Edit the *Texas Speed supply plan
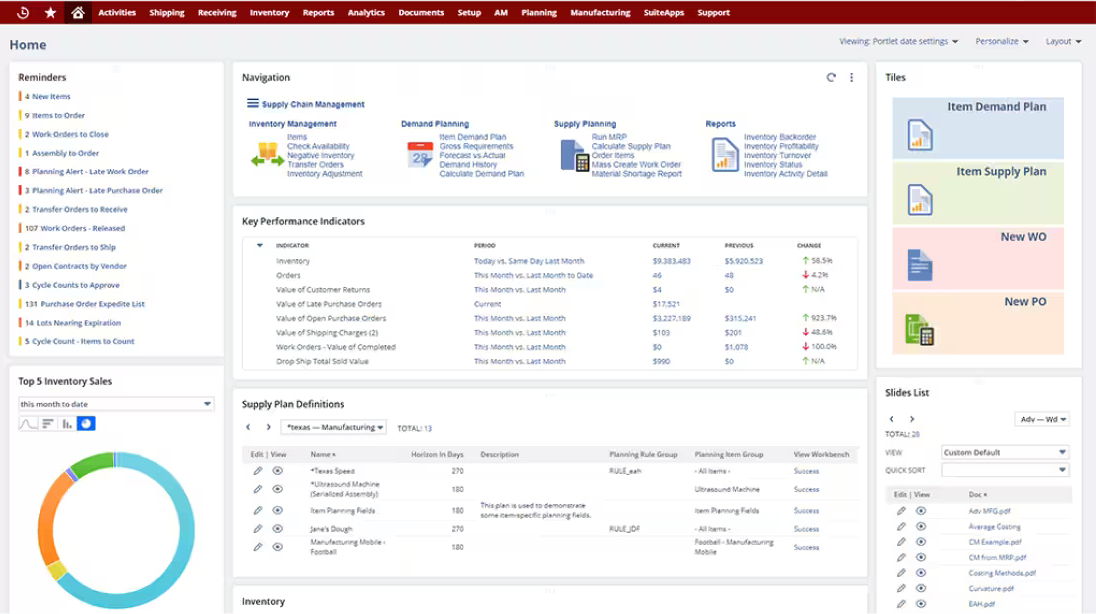 258,471
